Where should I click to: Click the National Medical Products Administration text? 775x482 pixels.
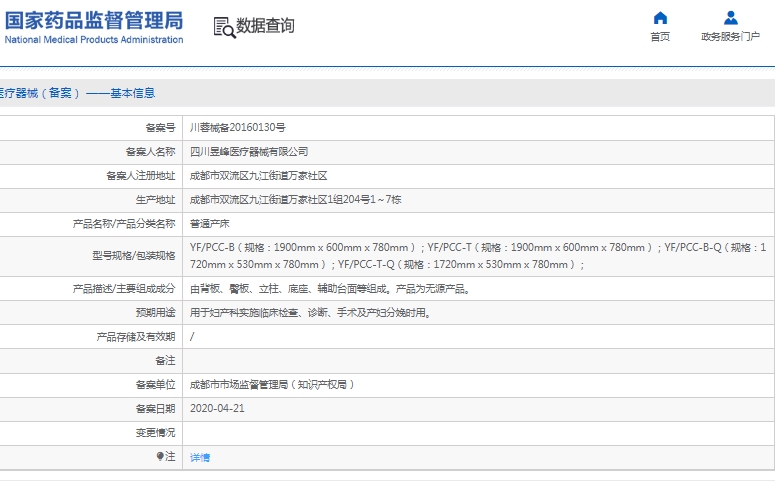click(x=94, y=40)
